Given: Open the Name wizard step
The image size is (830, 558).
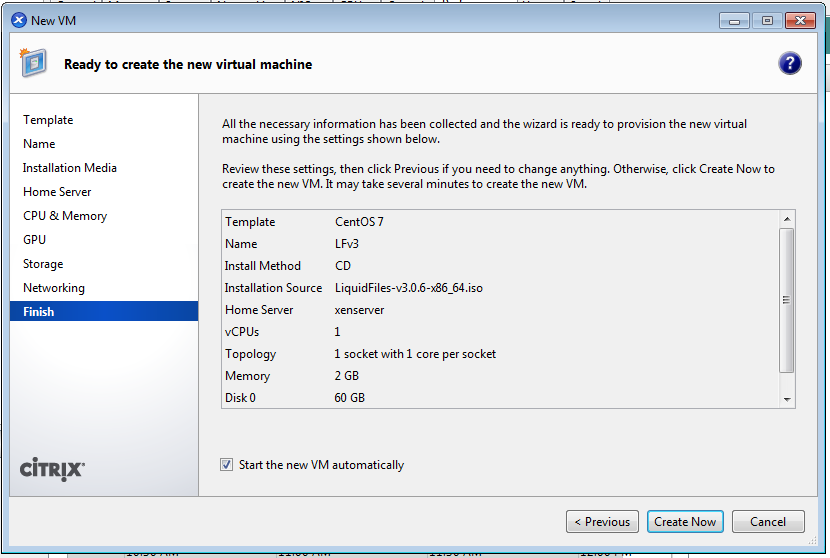Looking at the screenshot, I should tap(39, 144).
